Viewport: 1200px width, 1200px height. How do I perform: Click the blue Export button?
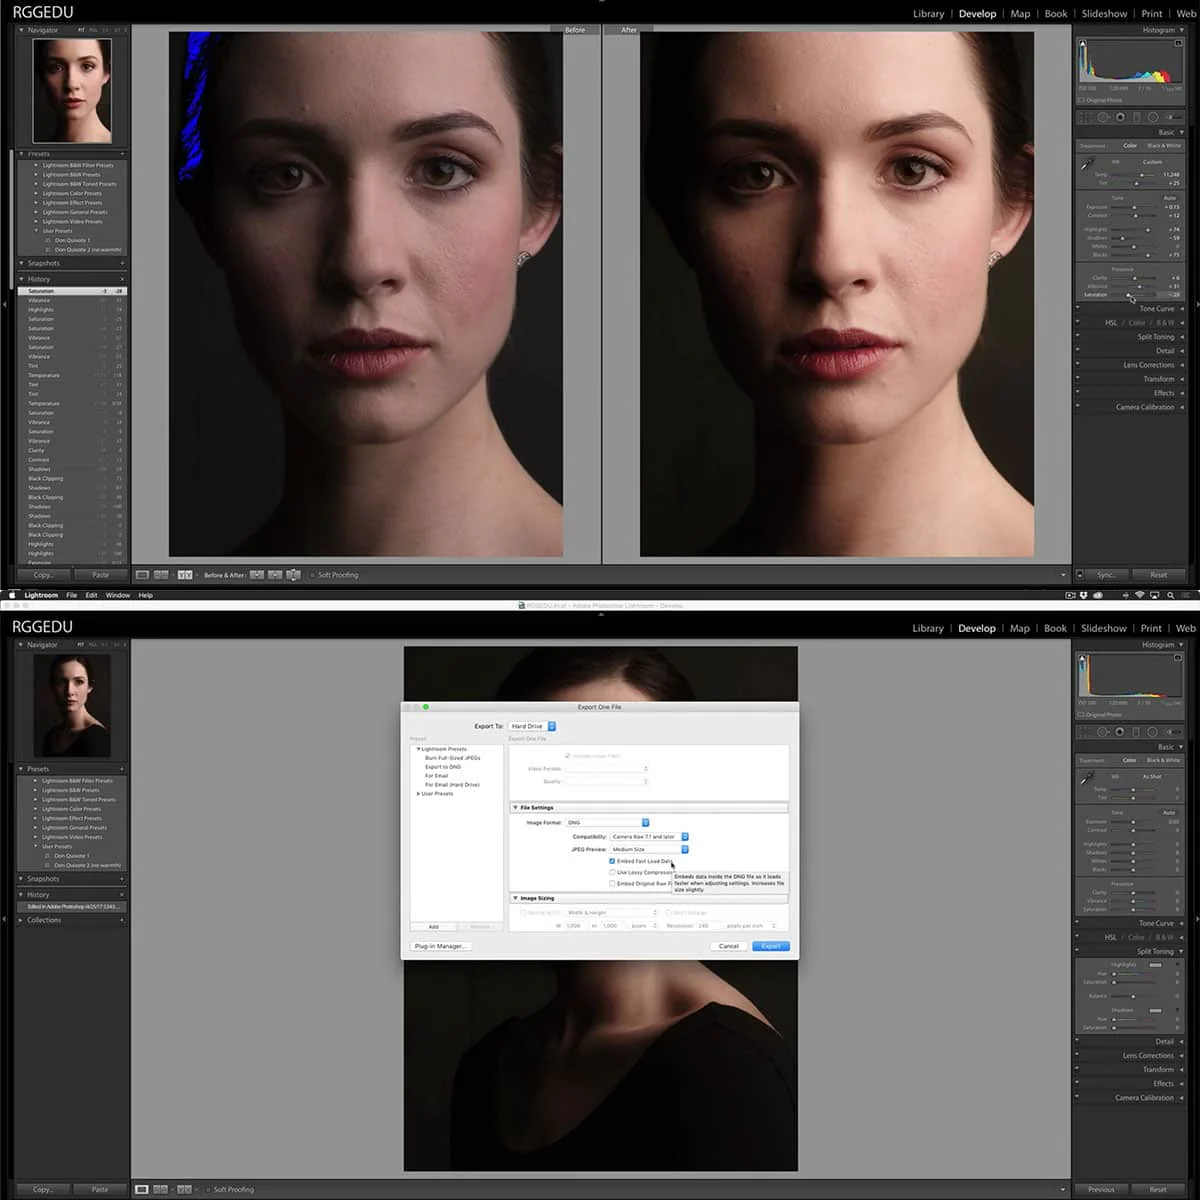tap(770, 946)
